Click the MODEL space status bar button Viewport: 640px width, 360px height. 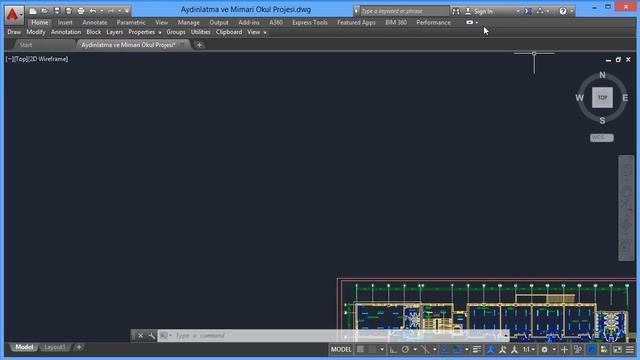click(341, 349)
